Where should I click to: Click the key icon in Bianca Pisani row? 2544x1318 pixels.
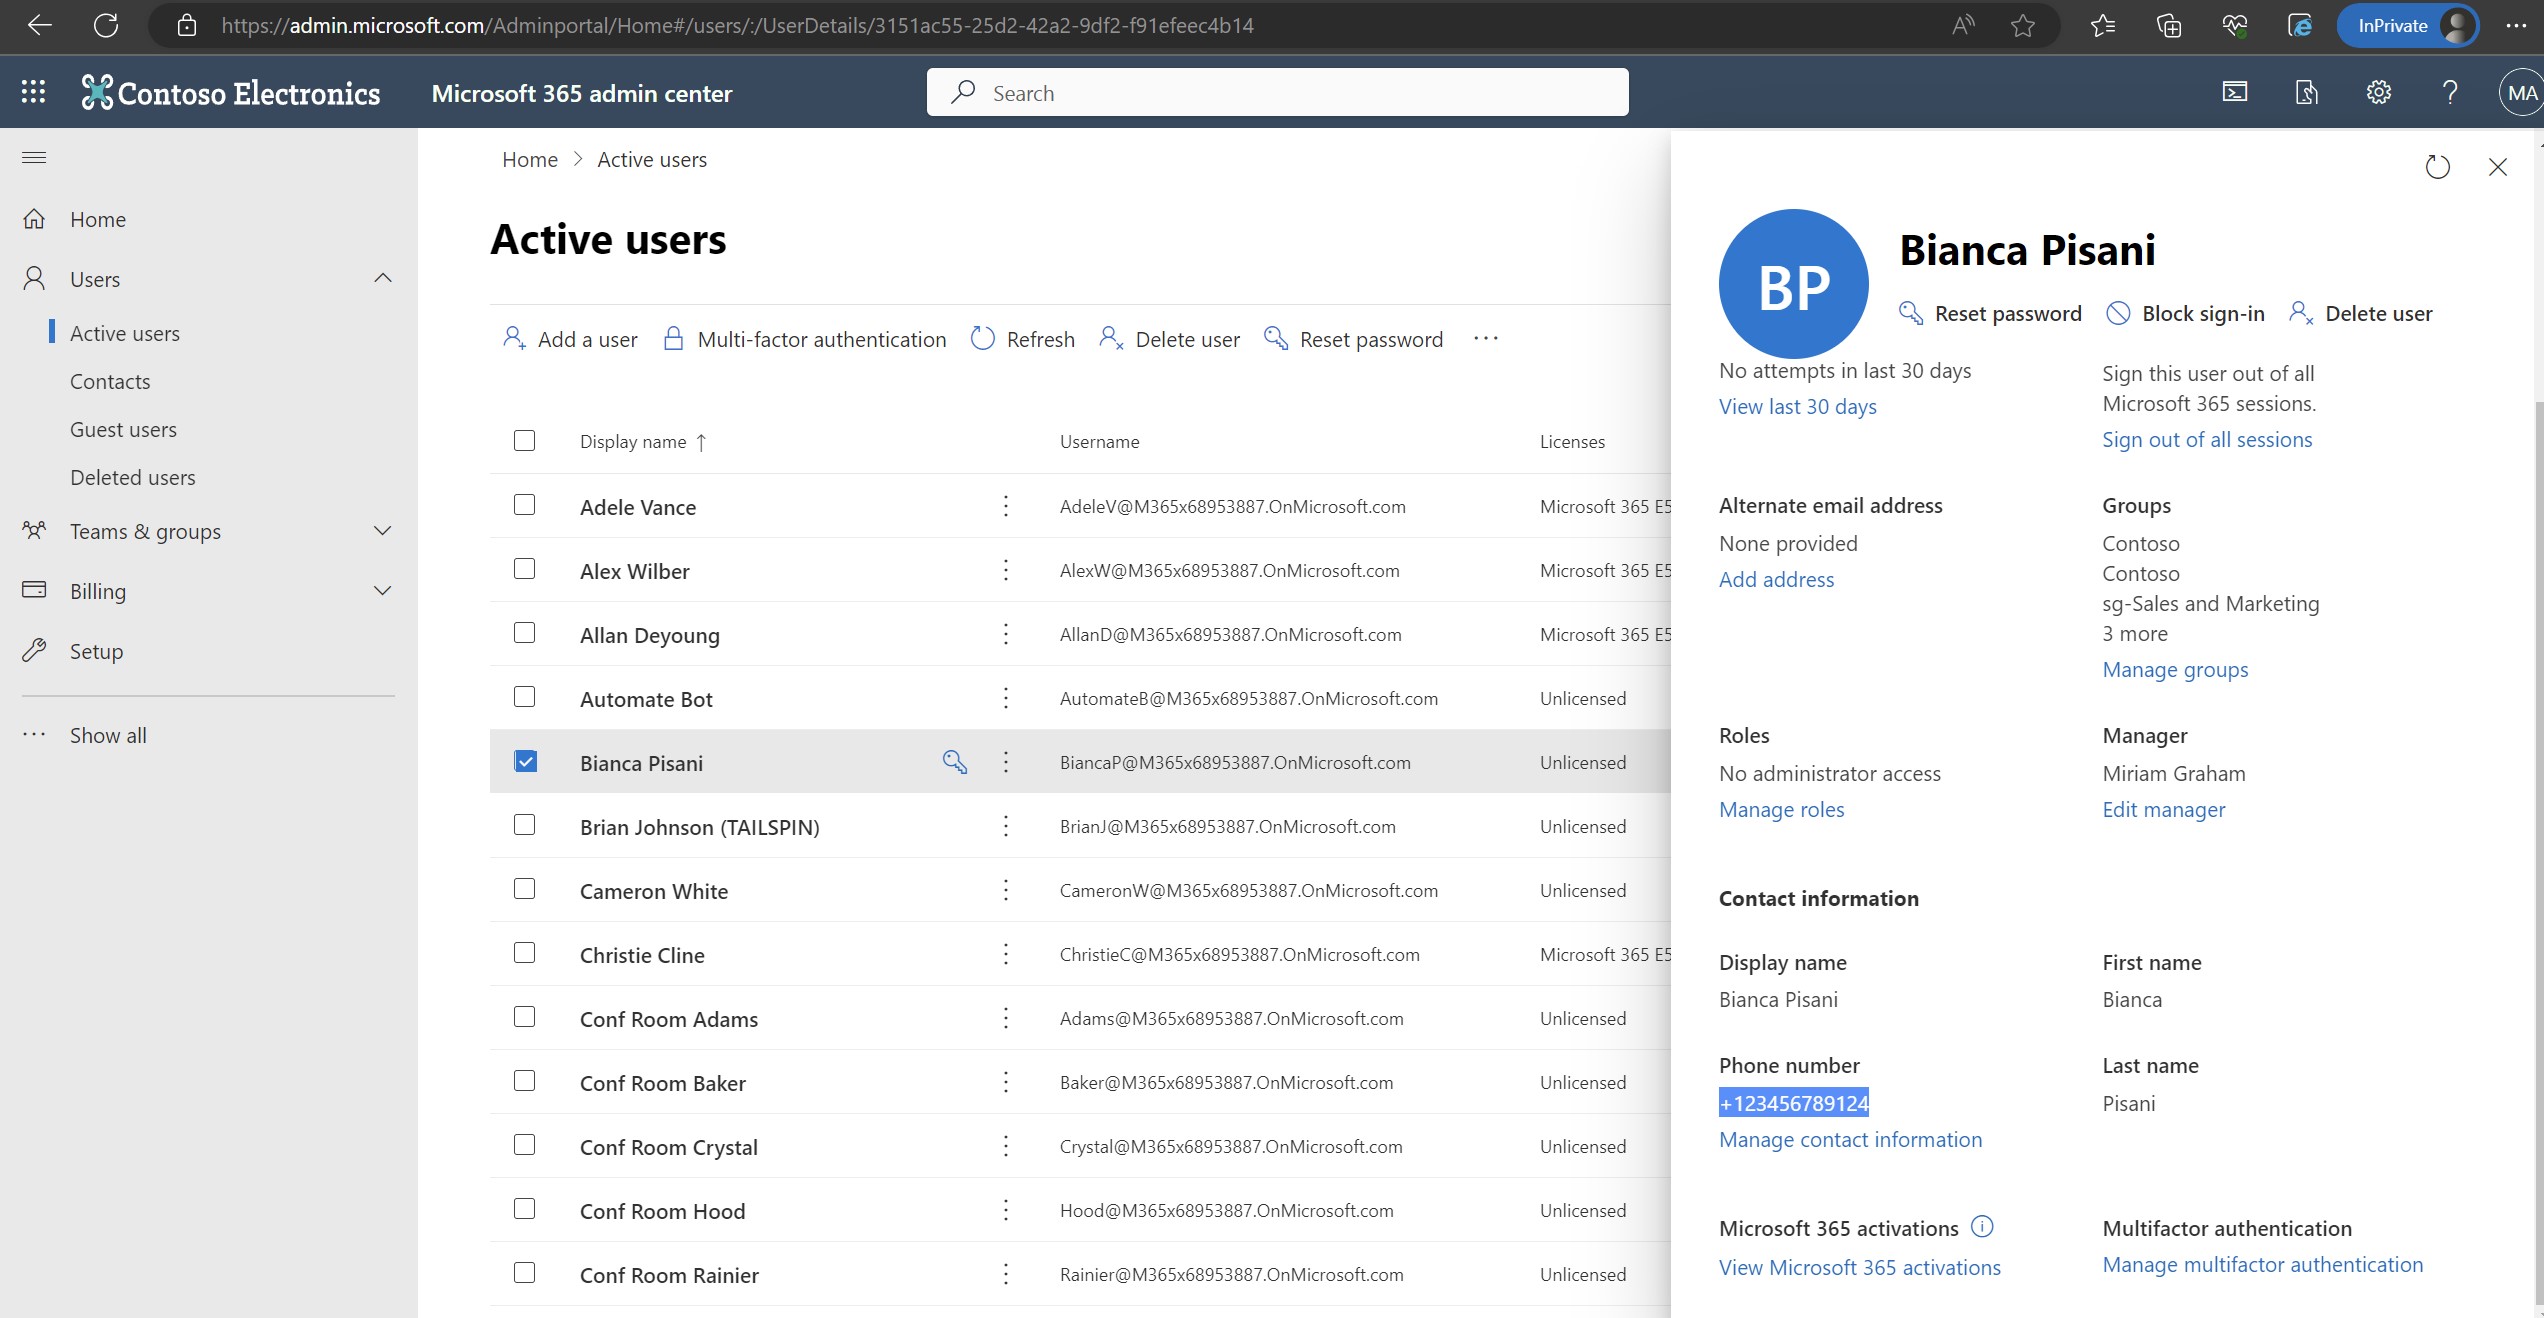tap(955, 762)
